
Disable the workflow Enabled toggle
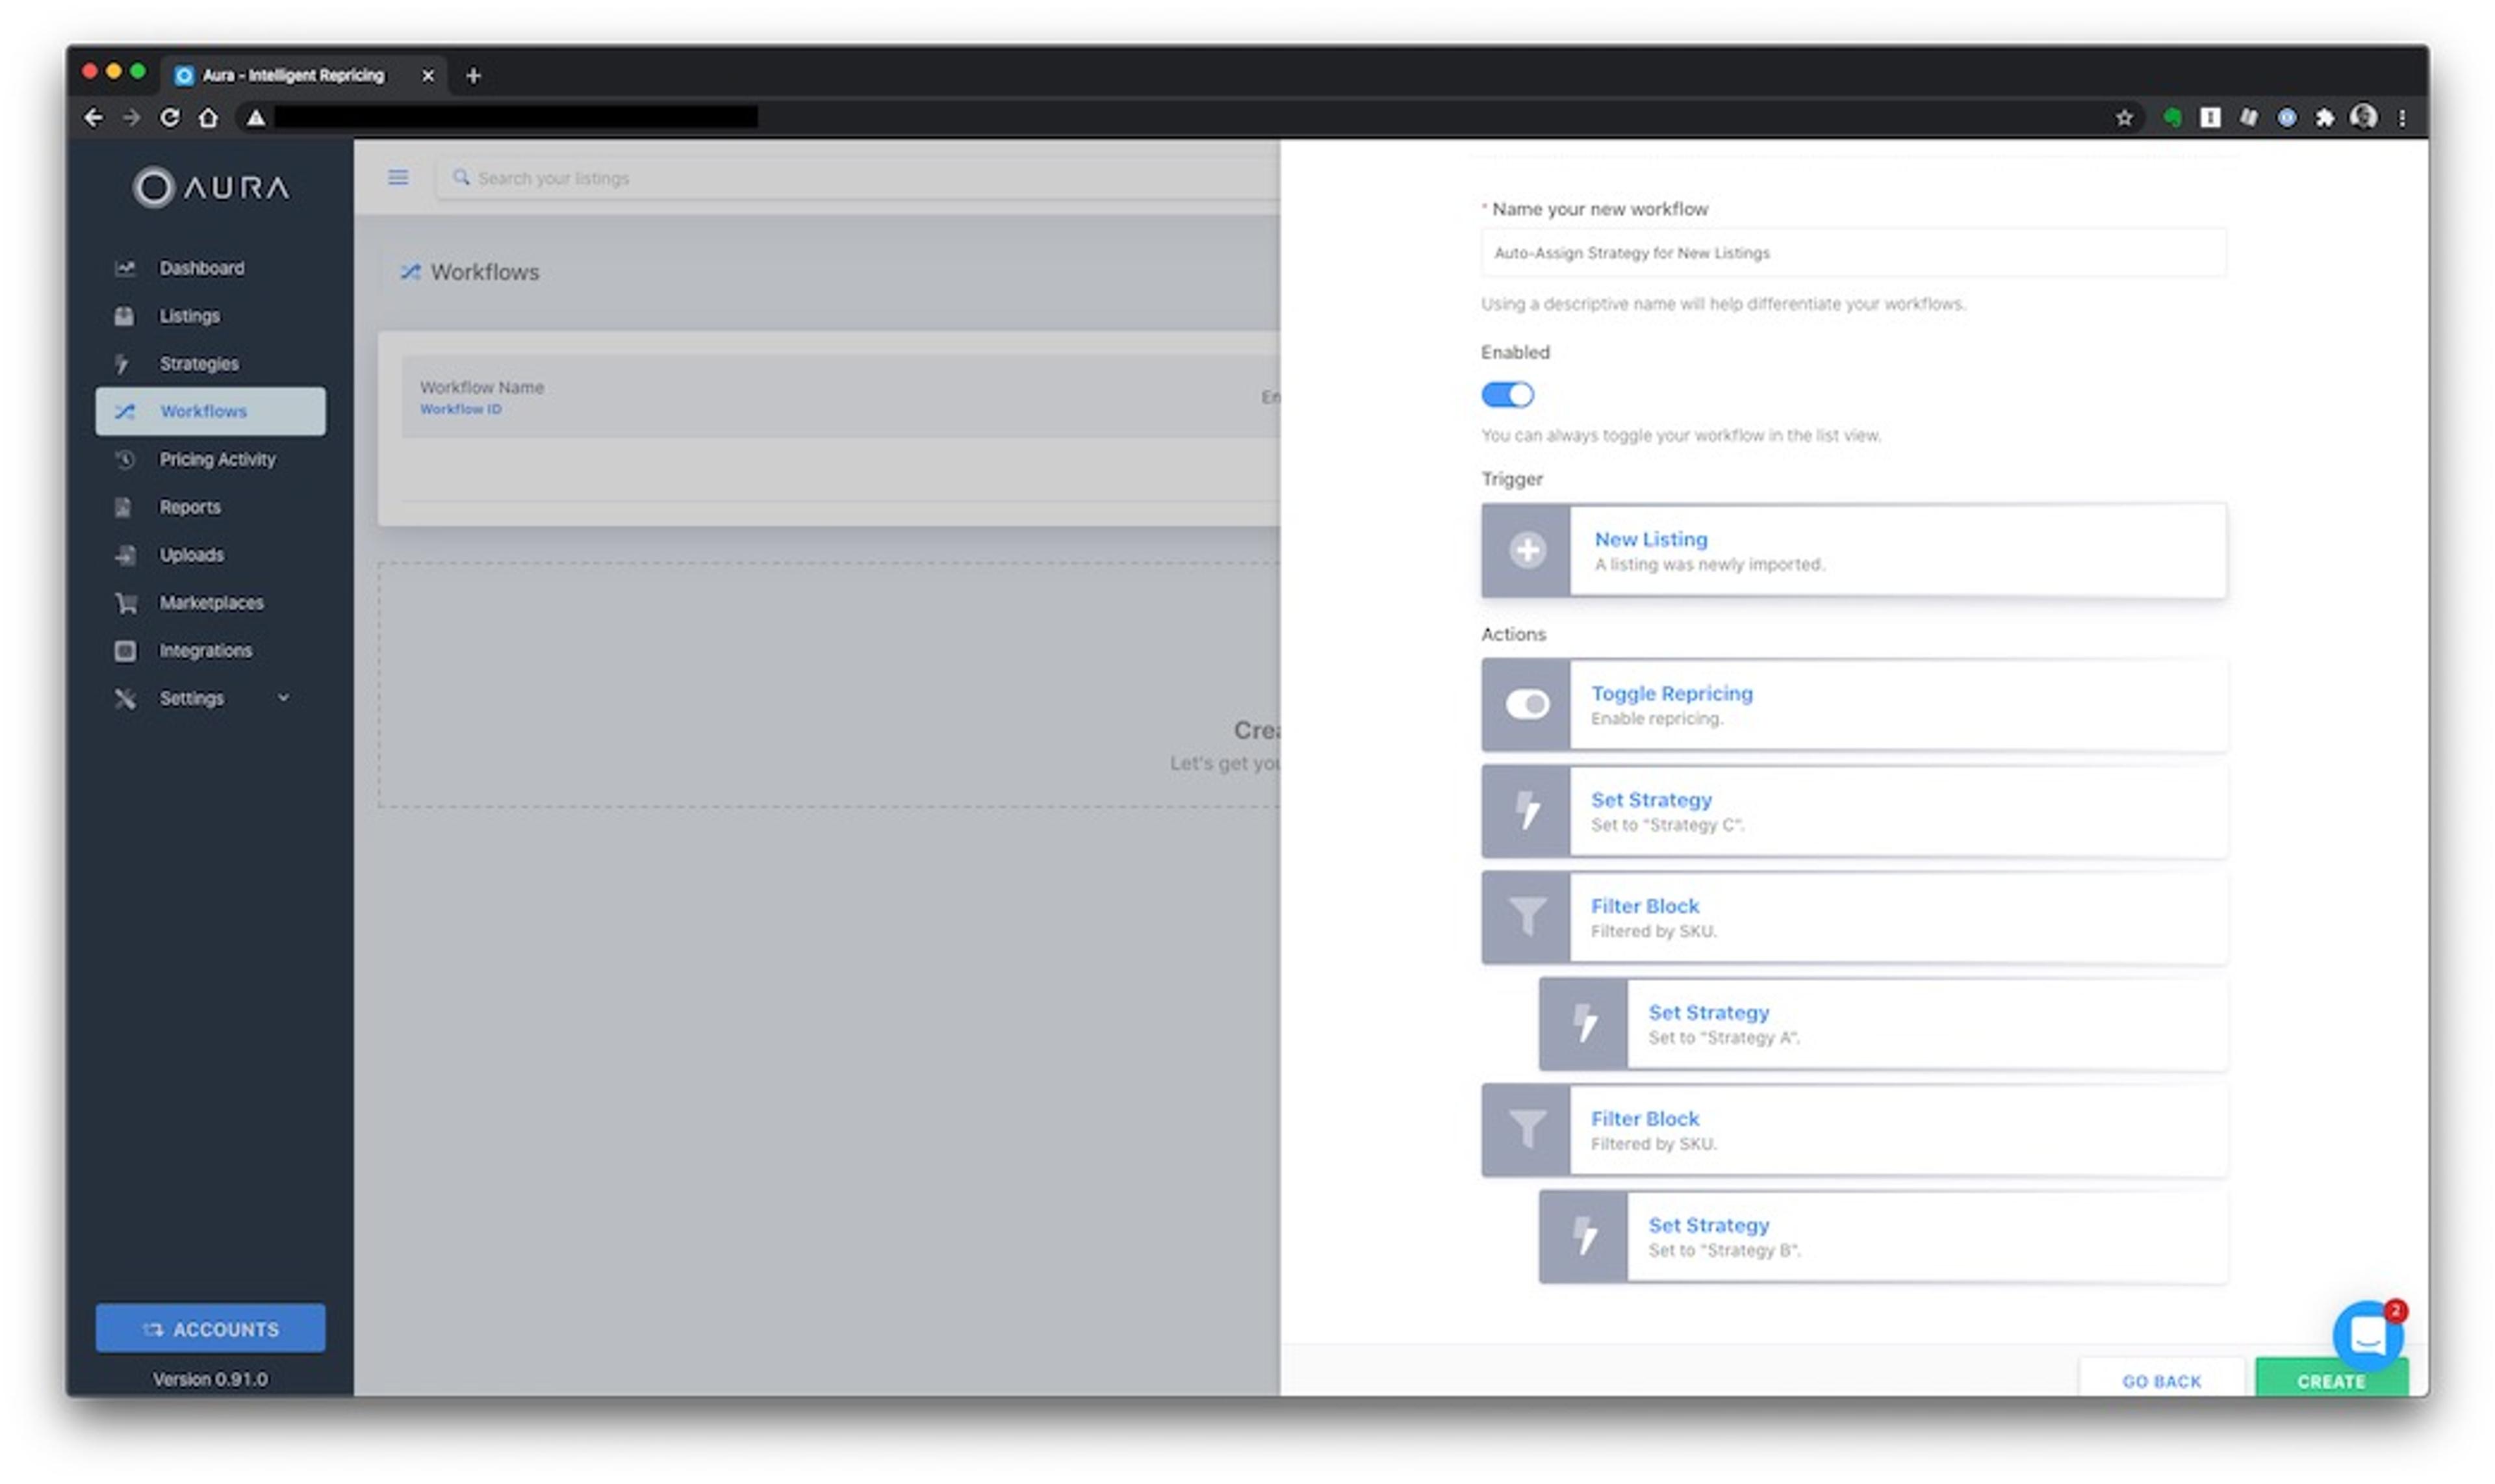pyautogui.click(x=1507, y=395)
